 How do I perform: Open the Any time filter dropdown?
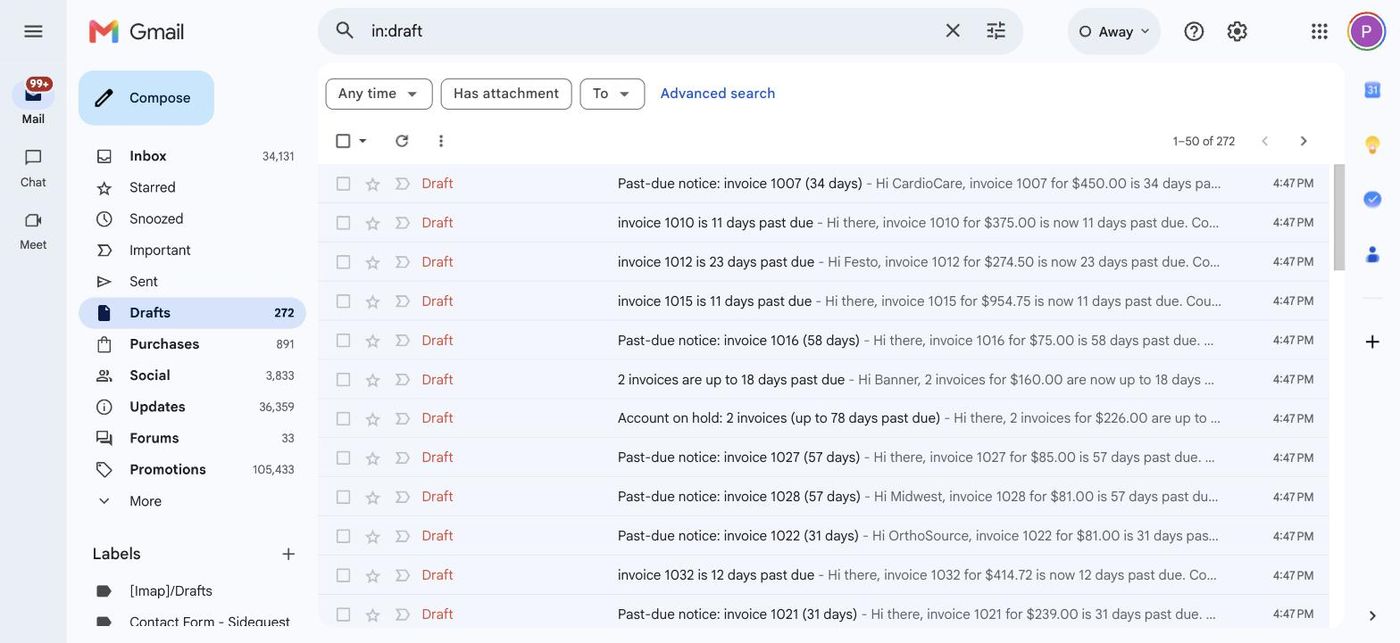pos(379,94)
